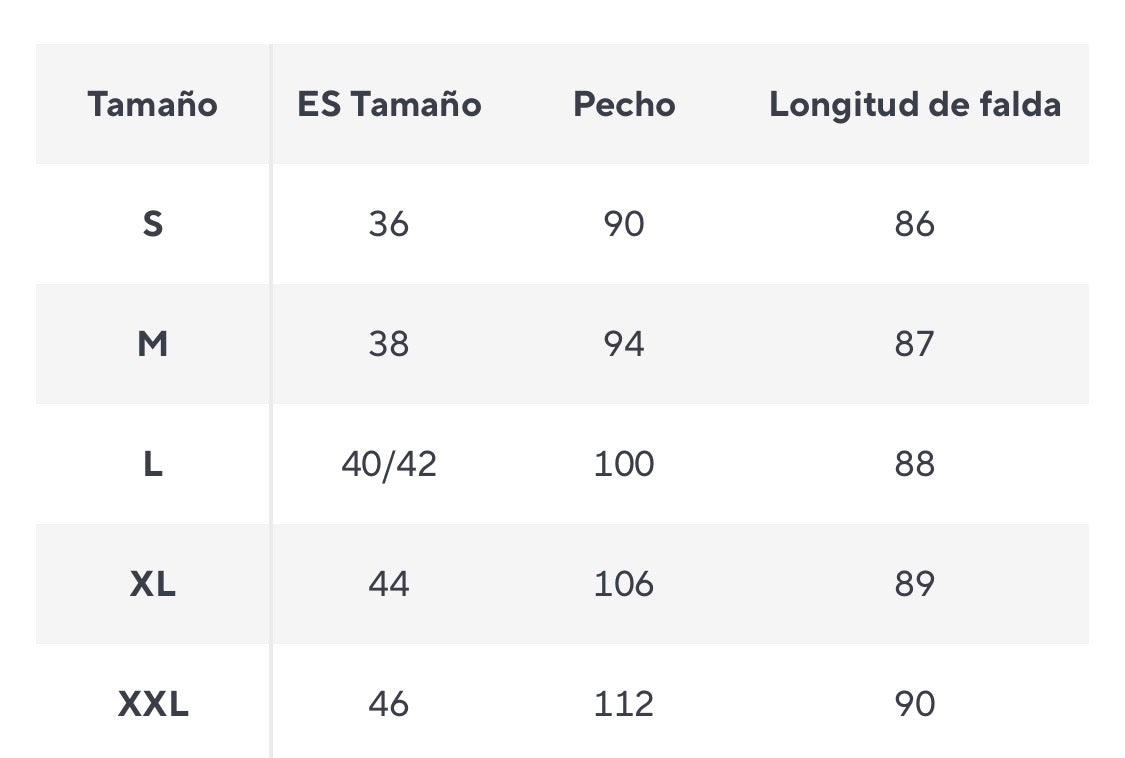This screenshot has height=758, width=1125.
Task: Select the Longitud de falda header
Action: pos(914,104)
